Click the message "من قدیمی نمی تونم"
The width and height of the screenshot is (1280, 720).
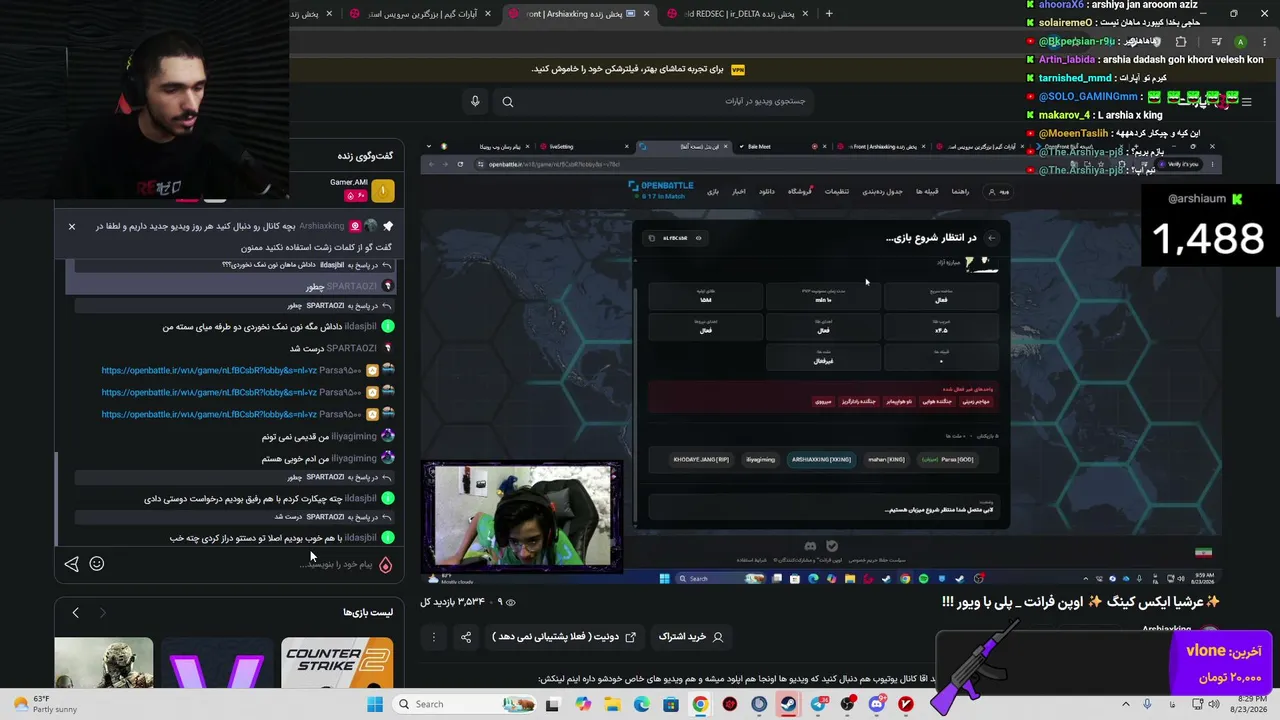tap(295, 436)
